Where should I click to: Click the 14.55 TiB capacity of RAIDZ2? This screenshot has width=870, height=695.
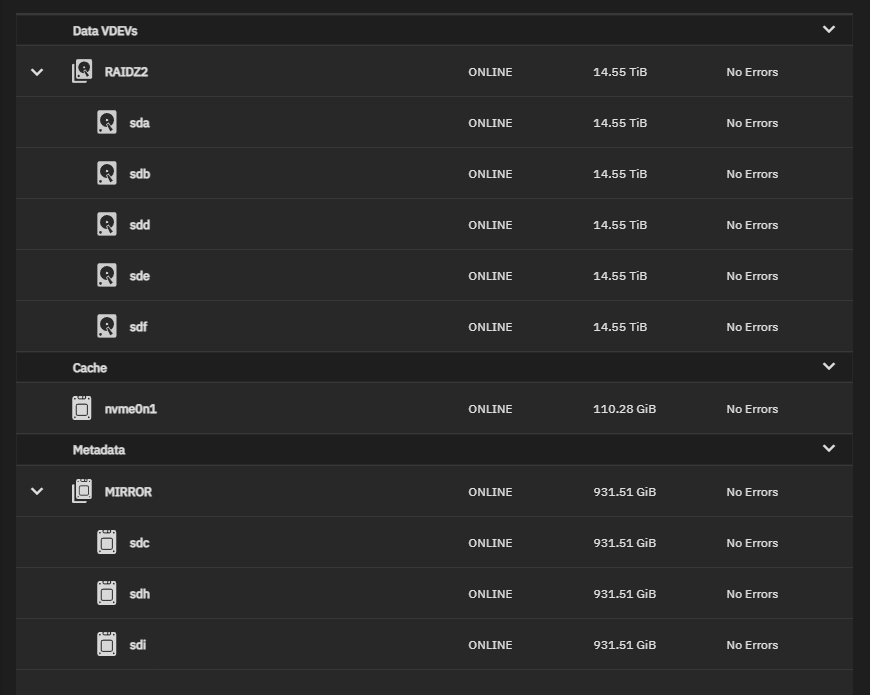point(620,72)
